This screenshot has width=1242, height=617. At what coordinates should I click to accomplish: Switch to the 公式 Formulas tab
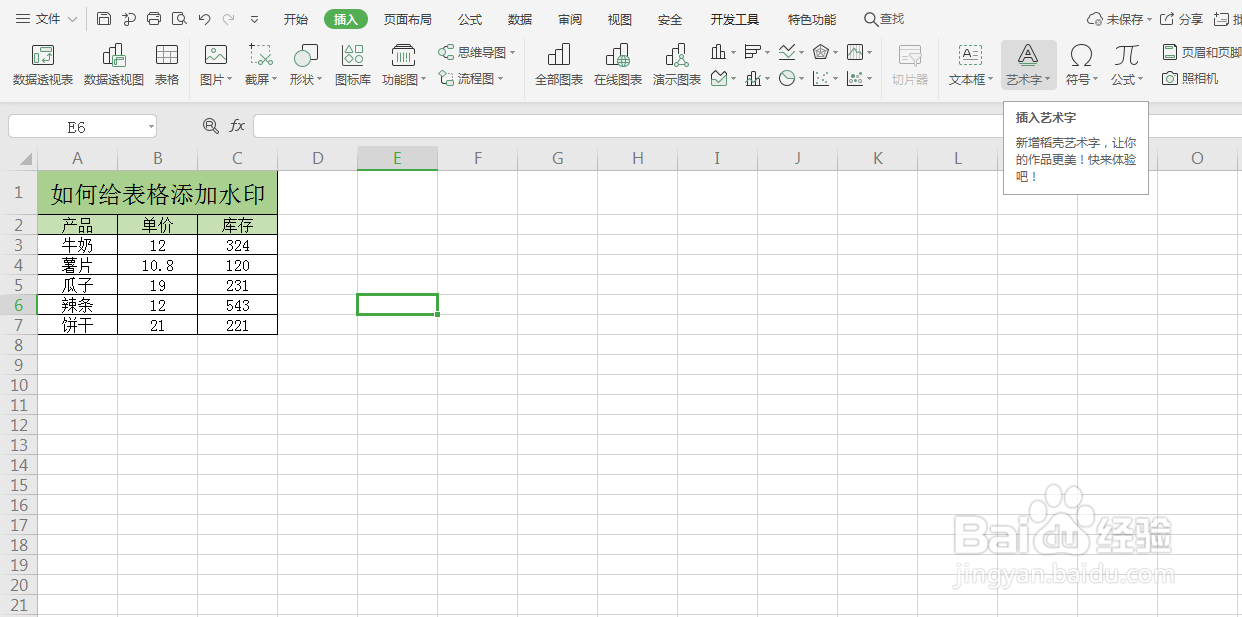point(470,19)
